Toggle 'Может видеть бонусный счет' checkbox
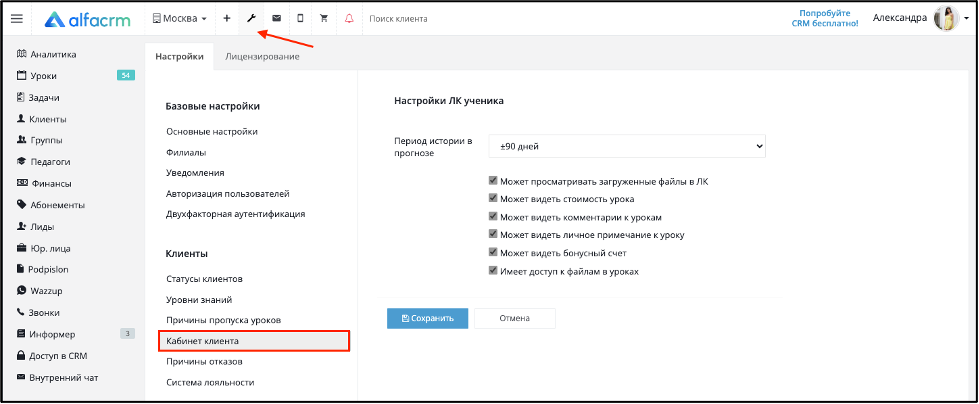 493,253
